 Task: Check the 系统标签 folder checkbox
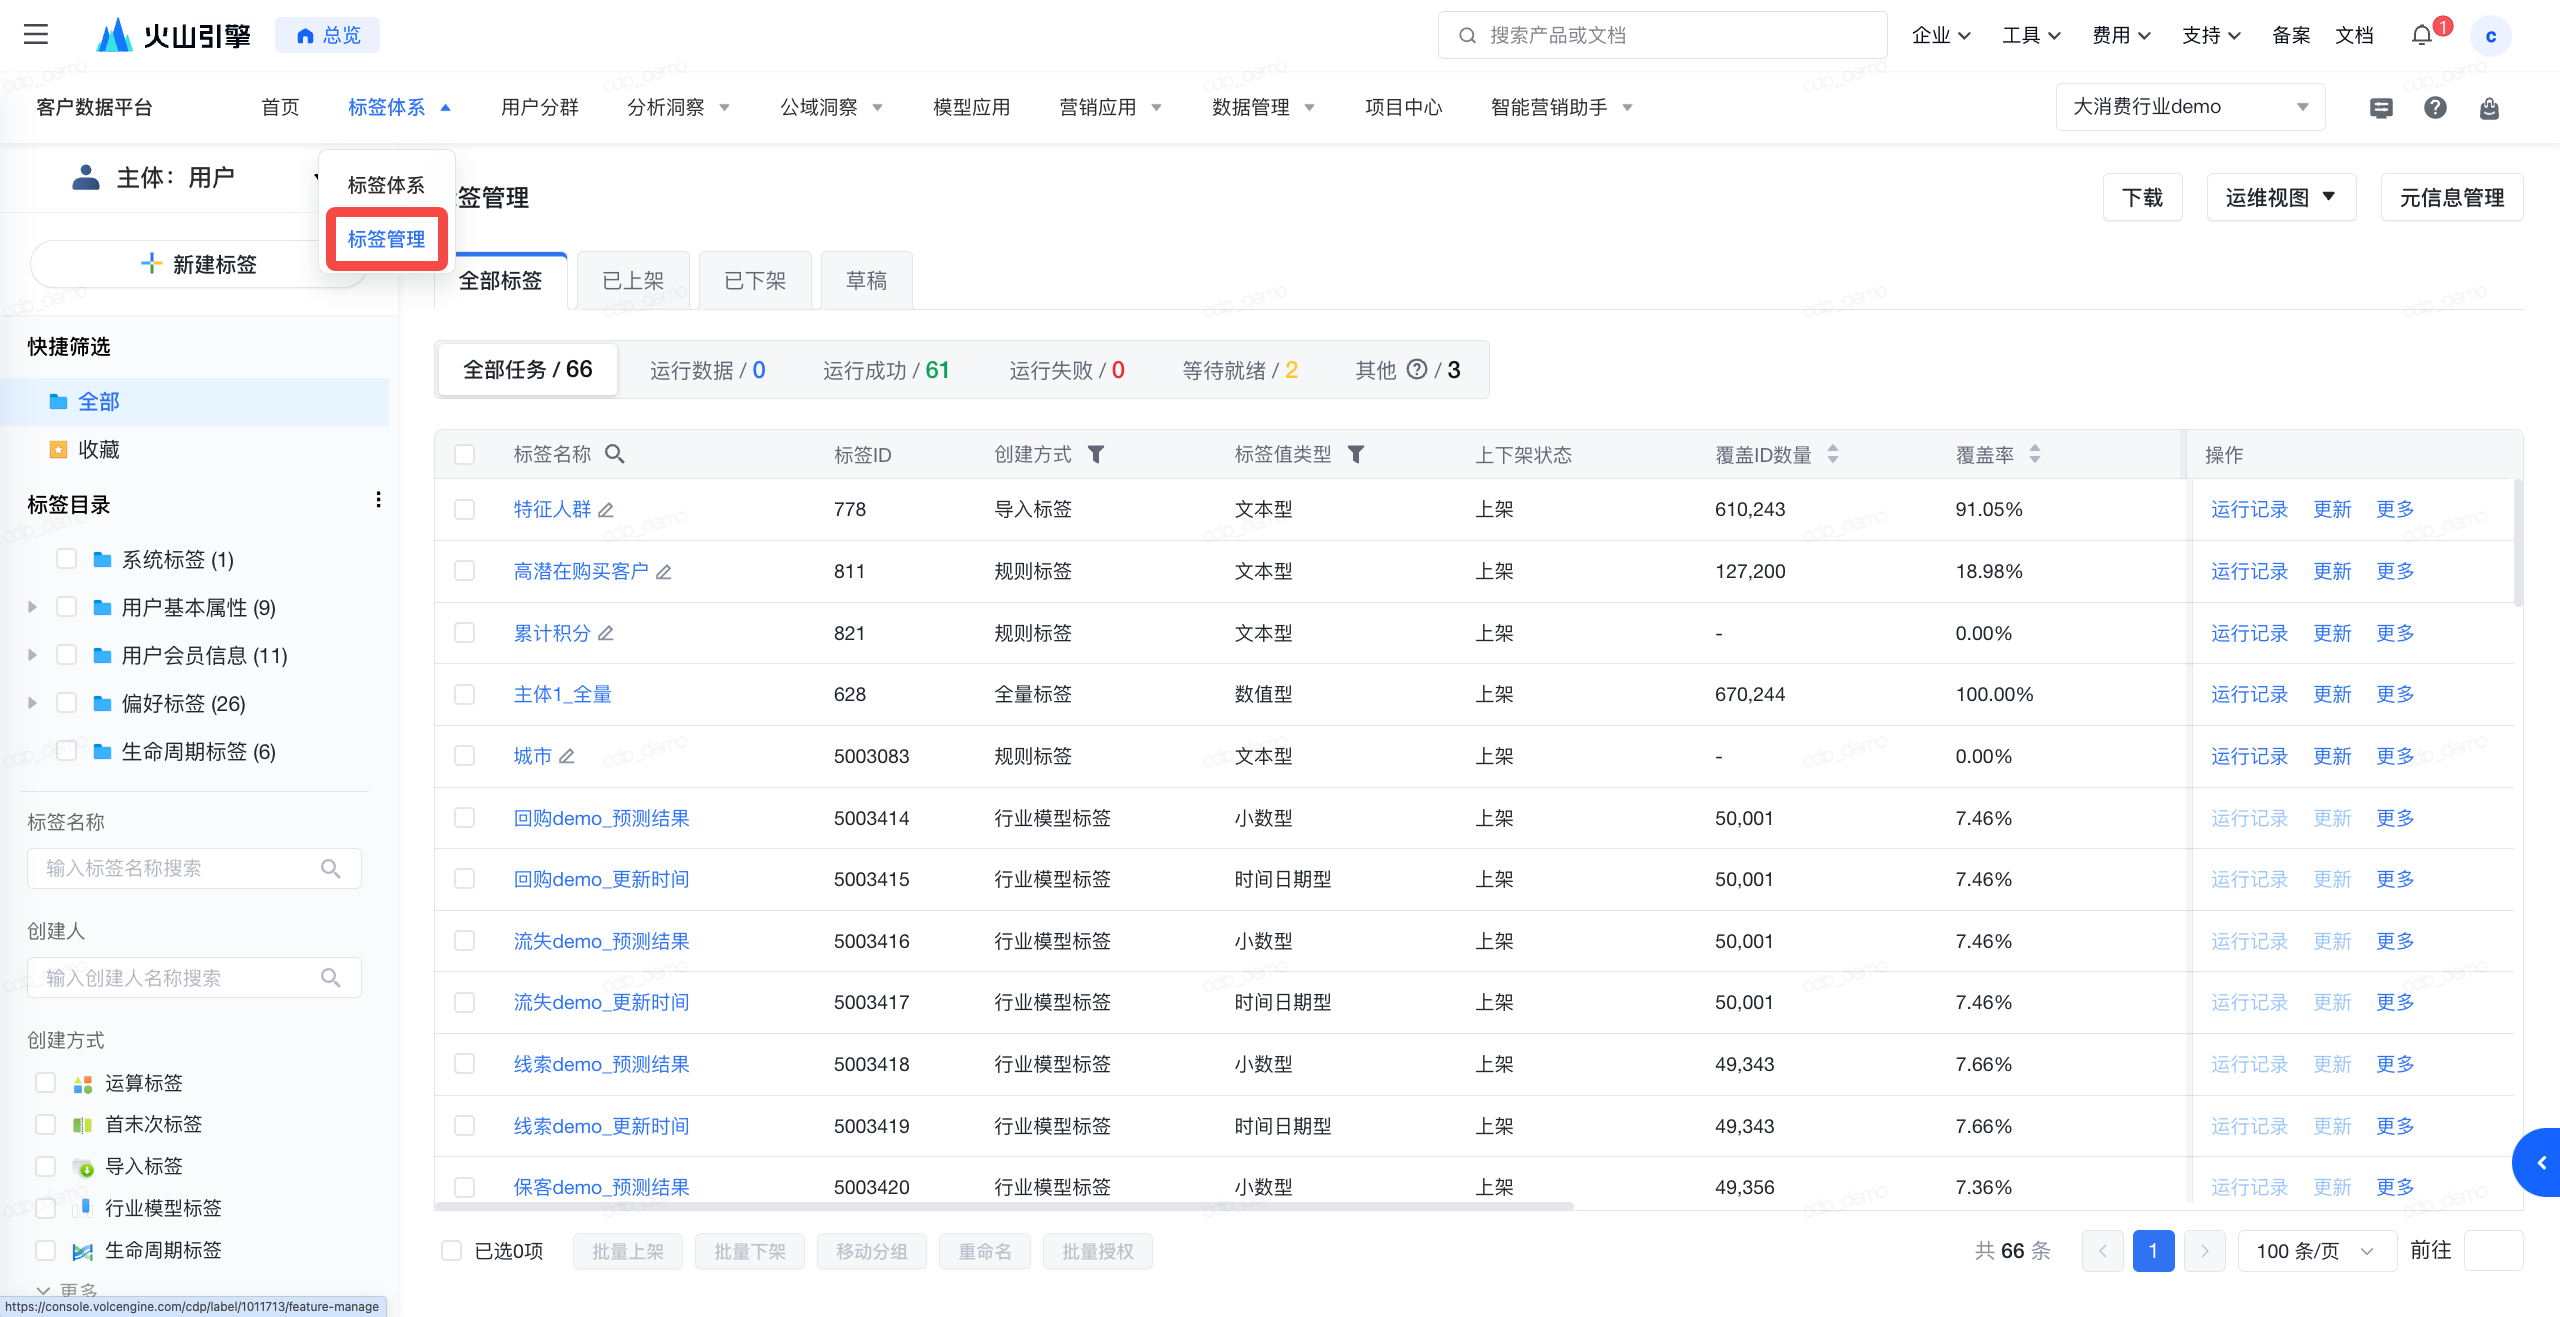tap(67, 558)
